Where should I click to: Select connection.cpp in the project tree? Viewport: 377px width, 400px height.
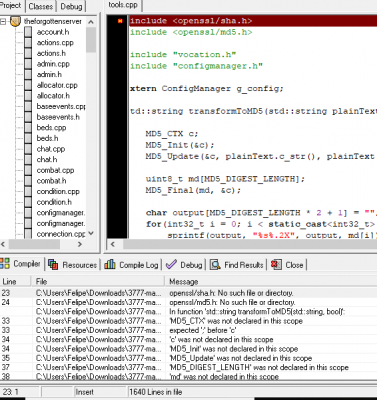pos(61,234)
